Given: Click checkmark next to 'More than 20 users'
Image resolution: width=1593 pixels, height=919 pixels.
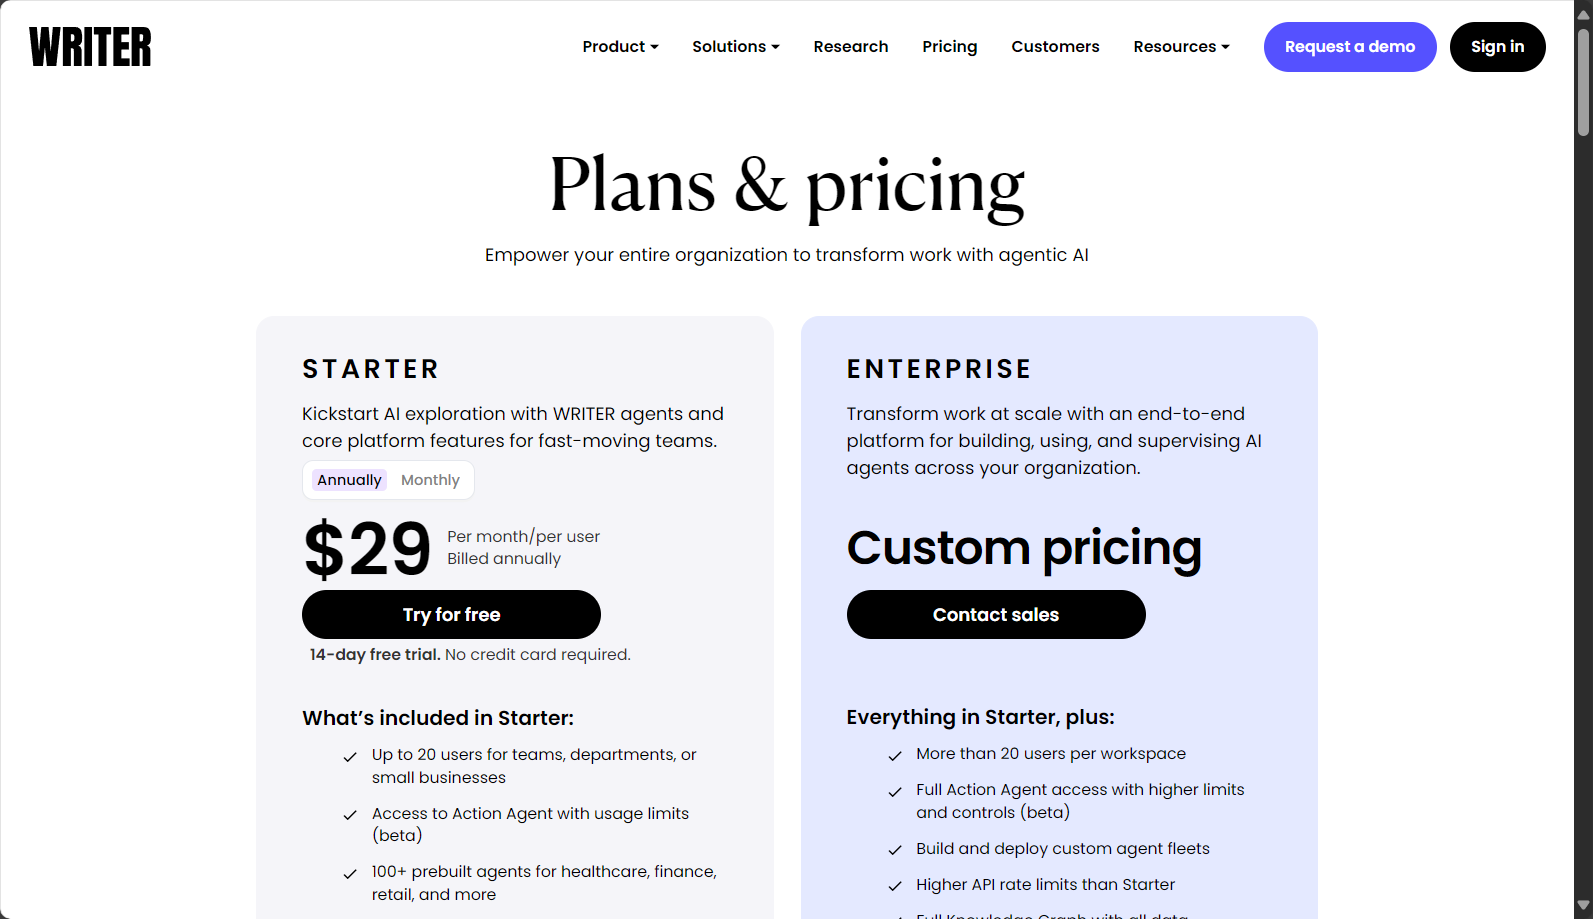Looking at the screenshot, I should pyautogui.click(x=895, y=757).
